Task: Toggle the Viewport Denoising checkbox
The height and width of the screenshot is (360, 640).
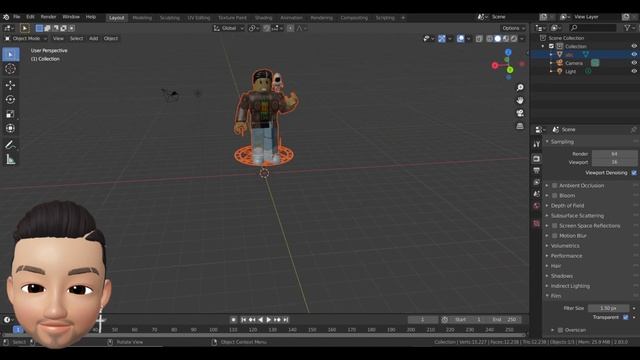Action: pos(634,173)
